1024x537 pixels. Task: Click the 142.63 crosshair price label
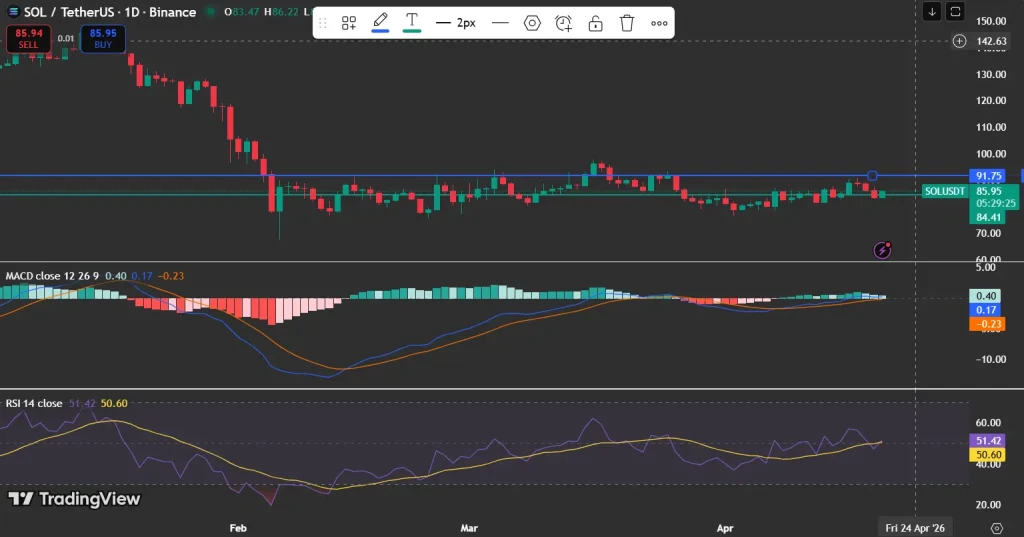tap(991, 41)
